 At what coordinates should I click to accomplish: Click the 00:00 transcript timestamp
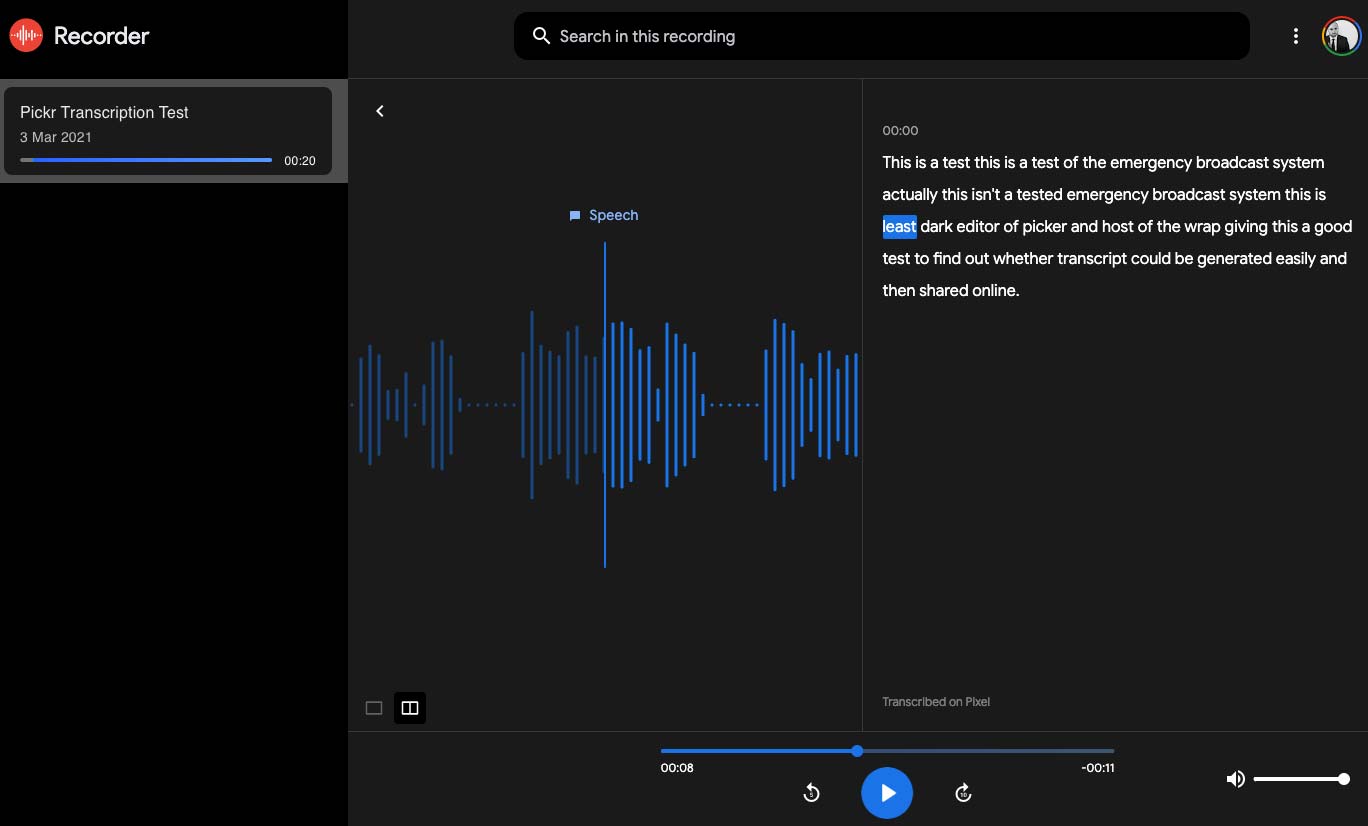tap(900, 131)
